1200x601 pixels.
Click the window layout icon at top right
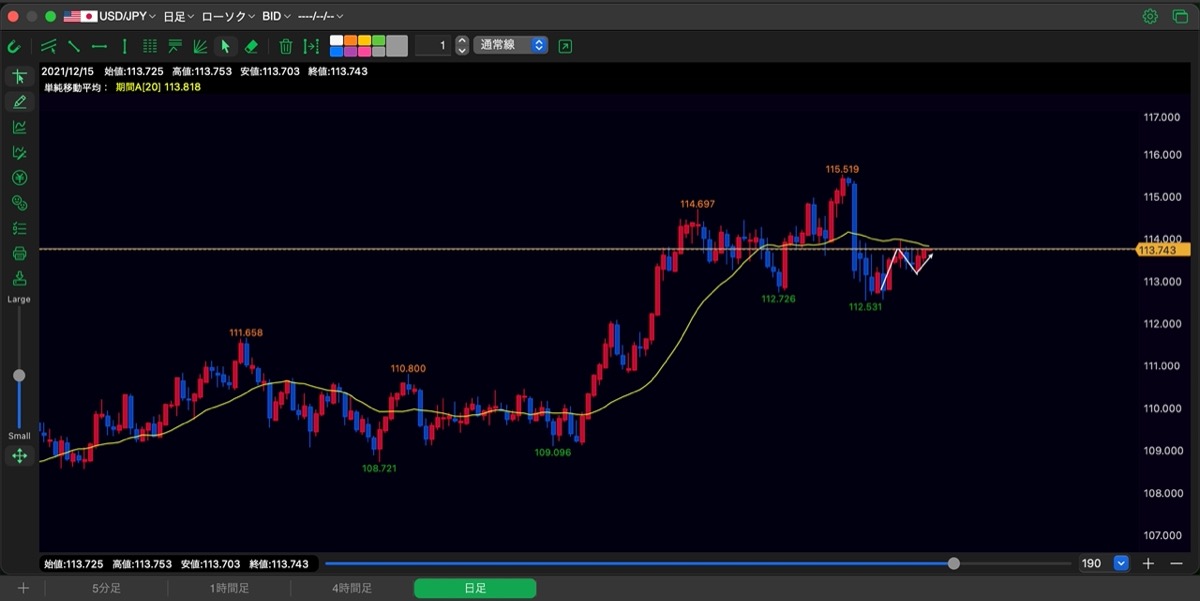1179,16
